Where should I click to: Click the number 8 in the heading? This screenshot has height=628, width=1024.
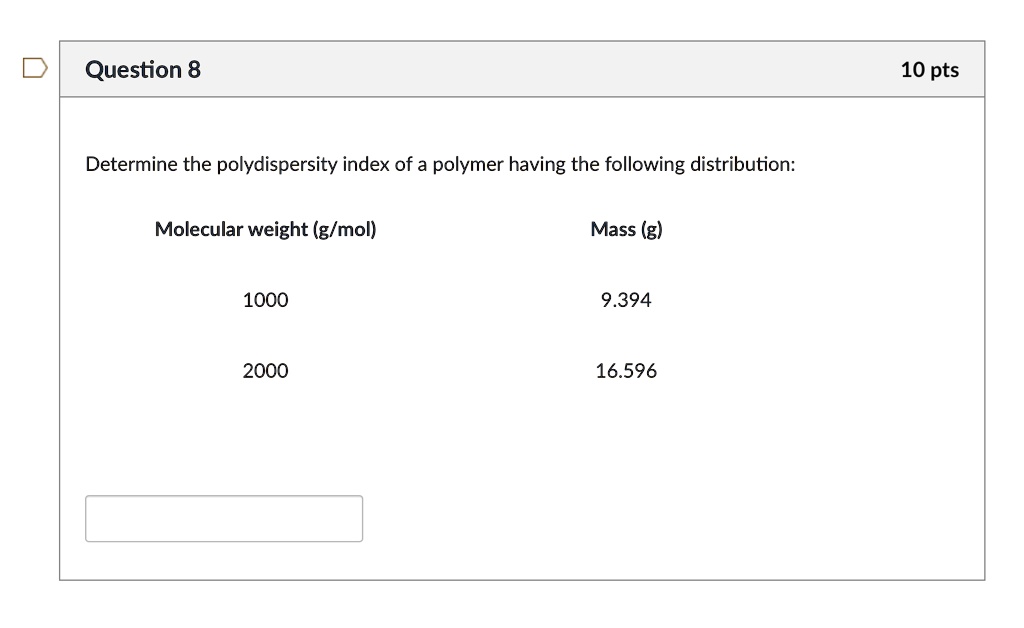pyautogui.click(x=194, y=69)
